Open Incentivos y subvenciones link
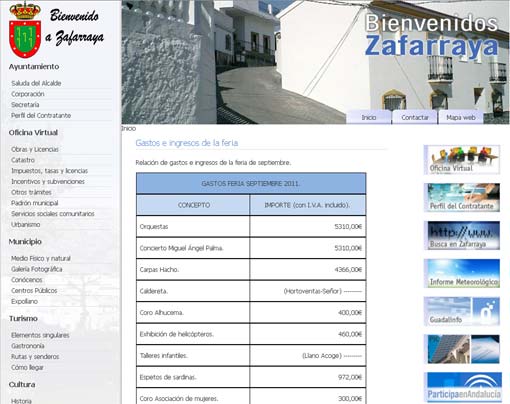The height and width of the screenshot is (404, 510). point(48,181)
